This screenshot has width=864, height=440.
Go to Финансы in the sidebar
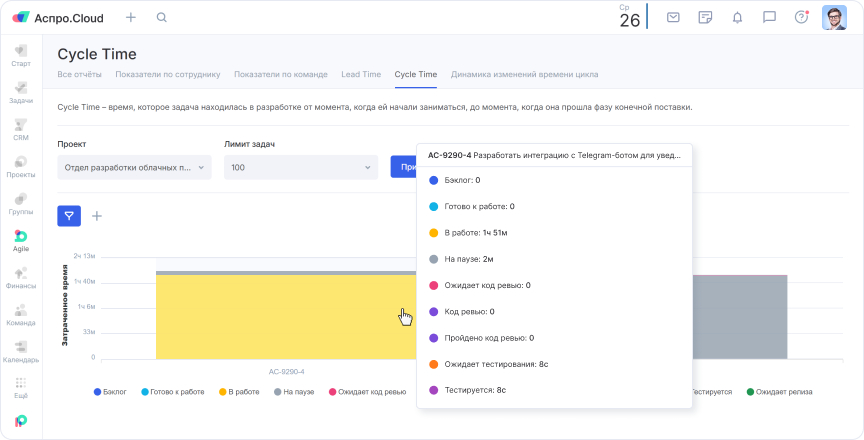21,277
